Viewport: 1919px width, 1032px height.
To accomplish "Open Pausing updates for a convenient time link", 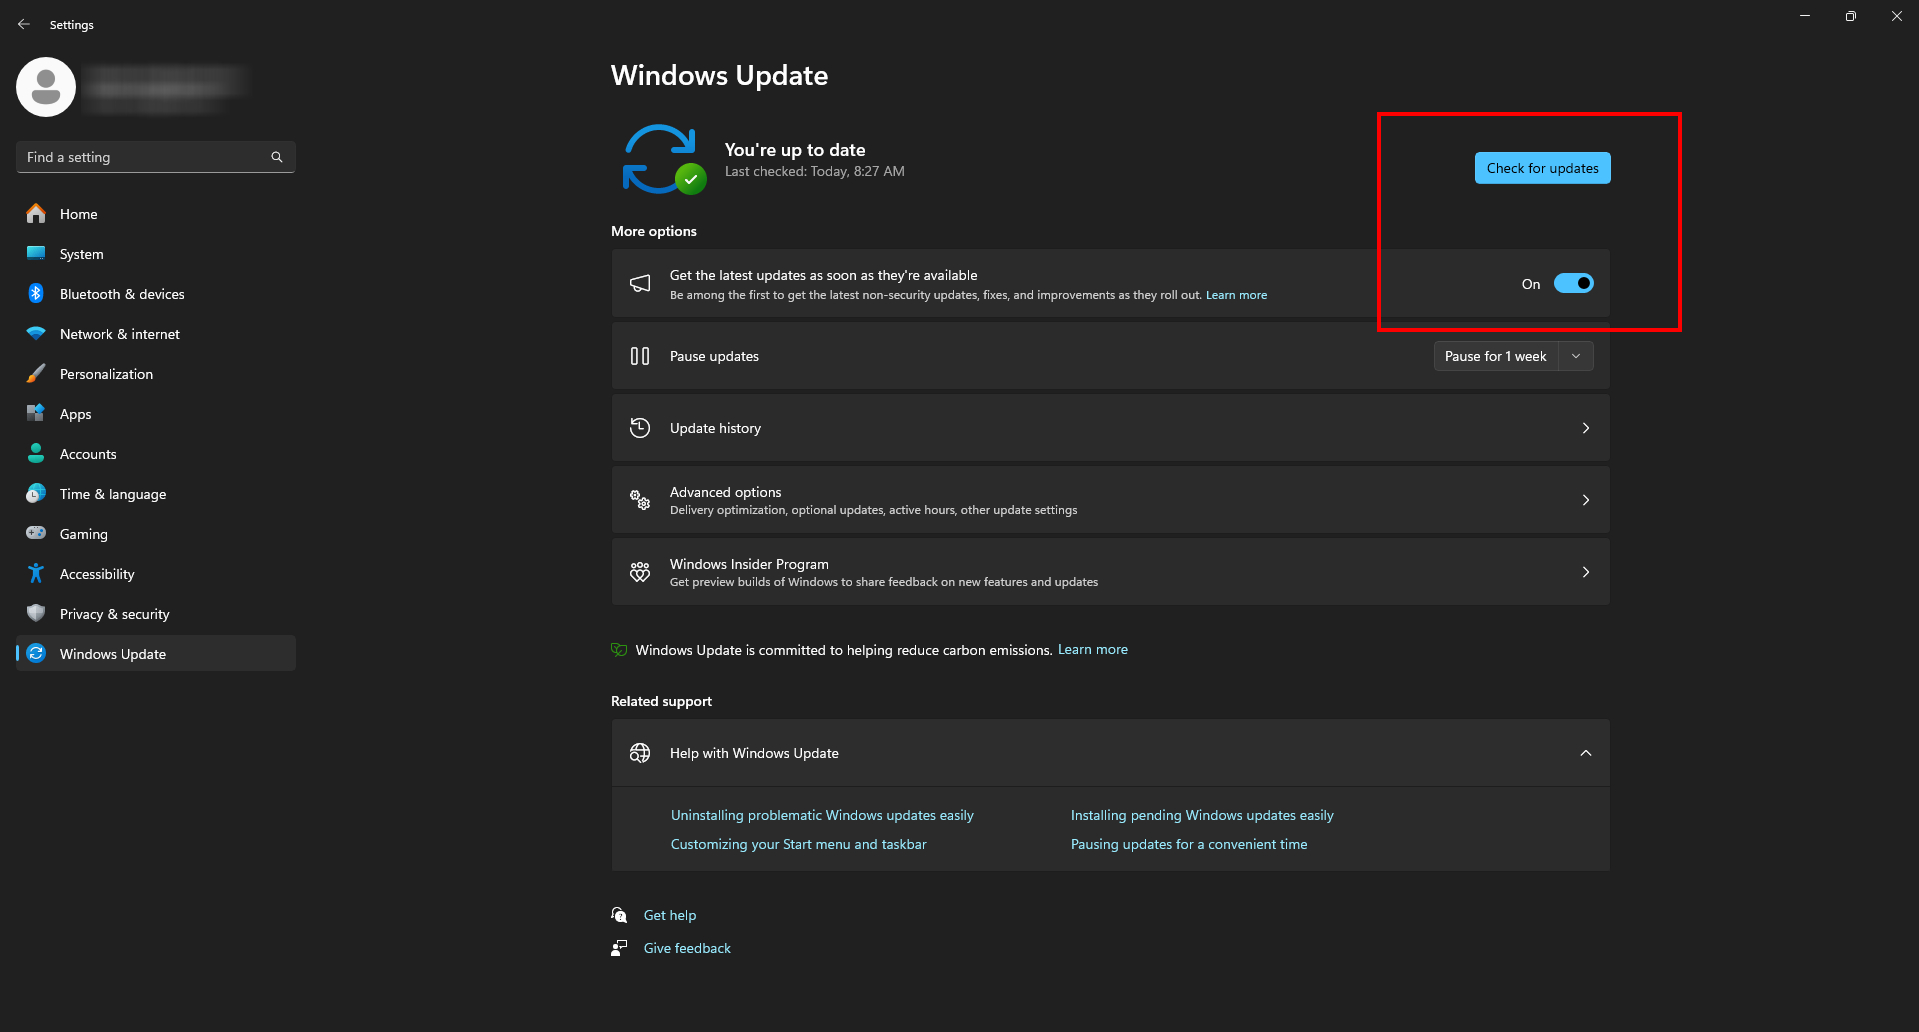I will coord(1189,844).
